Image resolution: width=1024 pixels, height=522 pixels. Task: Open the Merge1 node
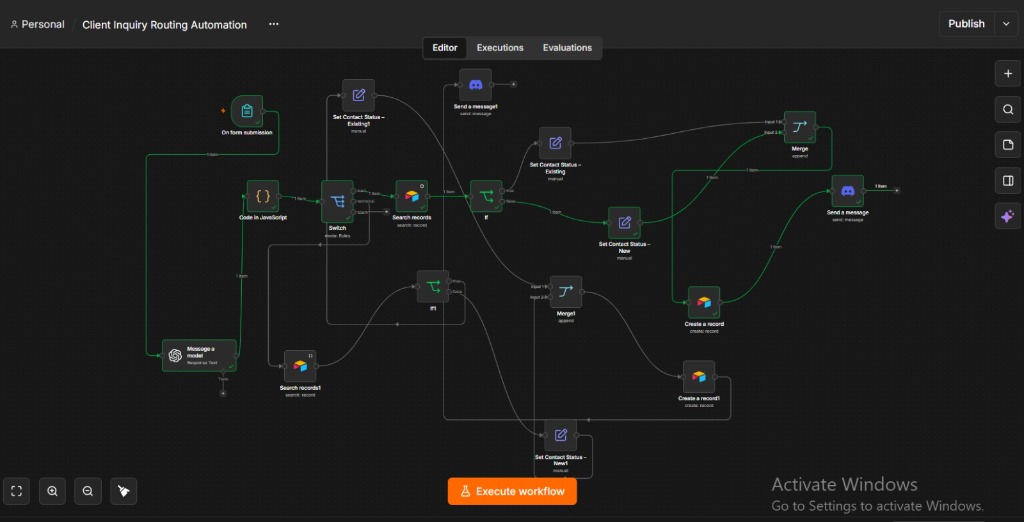click(566, 291)
